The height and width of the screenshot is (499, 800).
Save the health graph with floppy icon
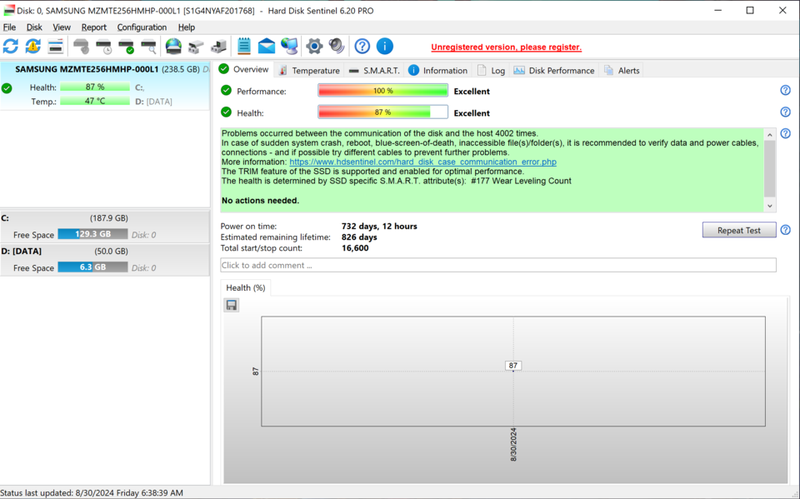(232, 305)
